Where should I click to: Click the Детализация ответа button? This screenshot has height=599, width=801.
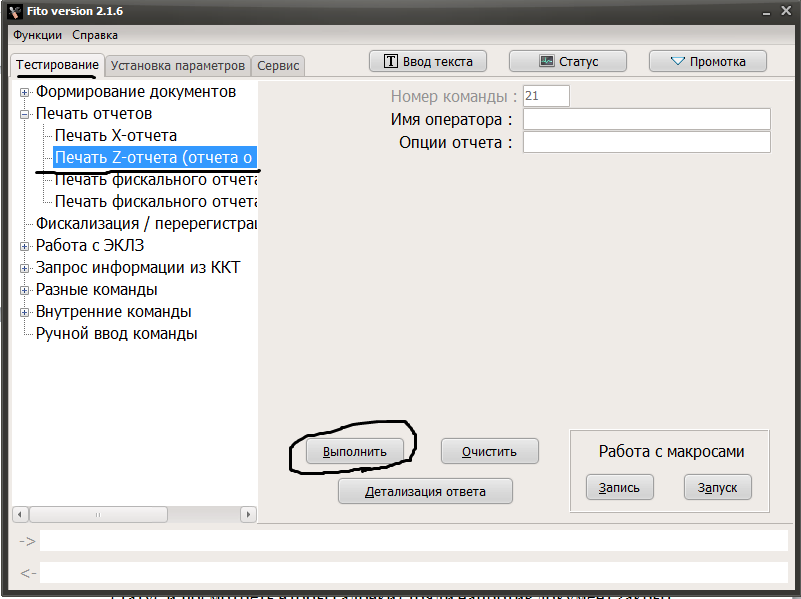(425, 491)
